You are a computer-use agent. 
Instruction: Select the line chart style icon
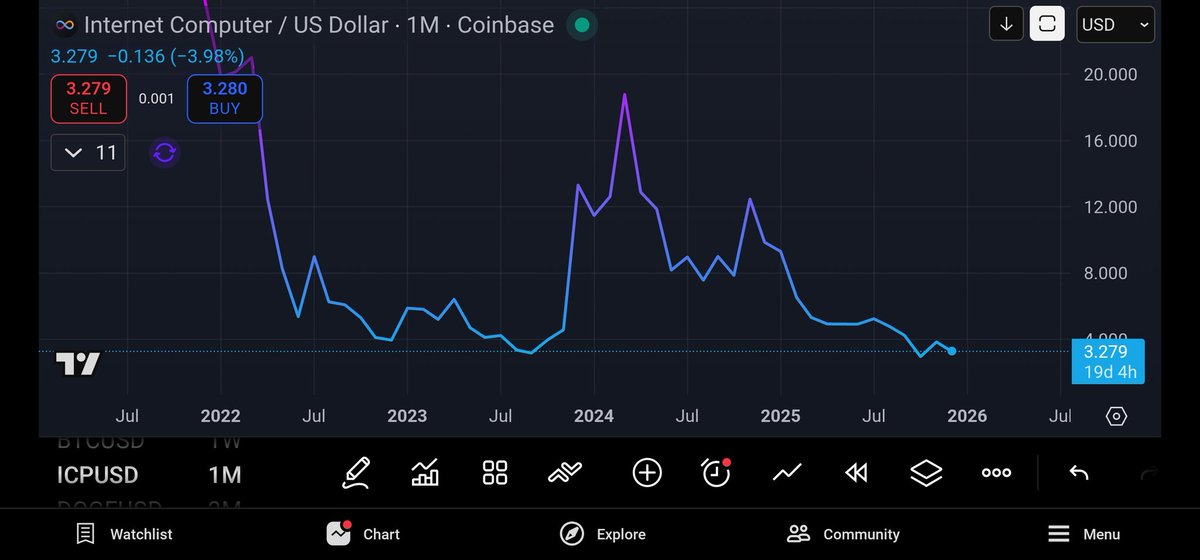[787, 472]
